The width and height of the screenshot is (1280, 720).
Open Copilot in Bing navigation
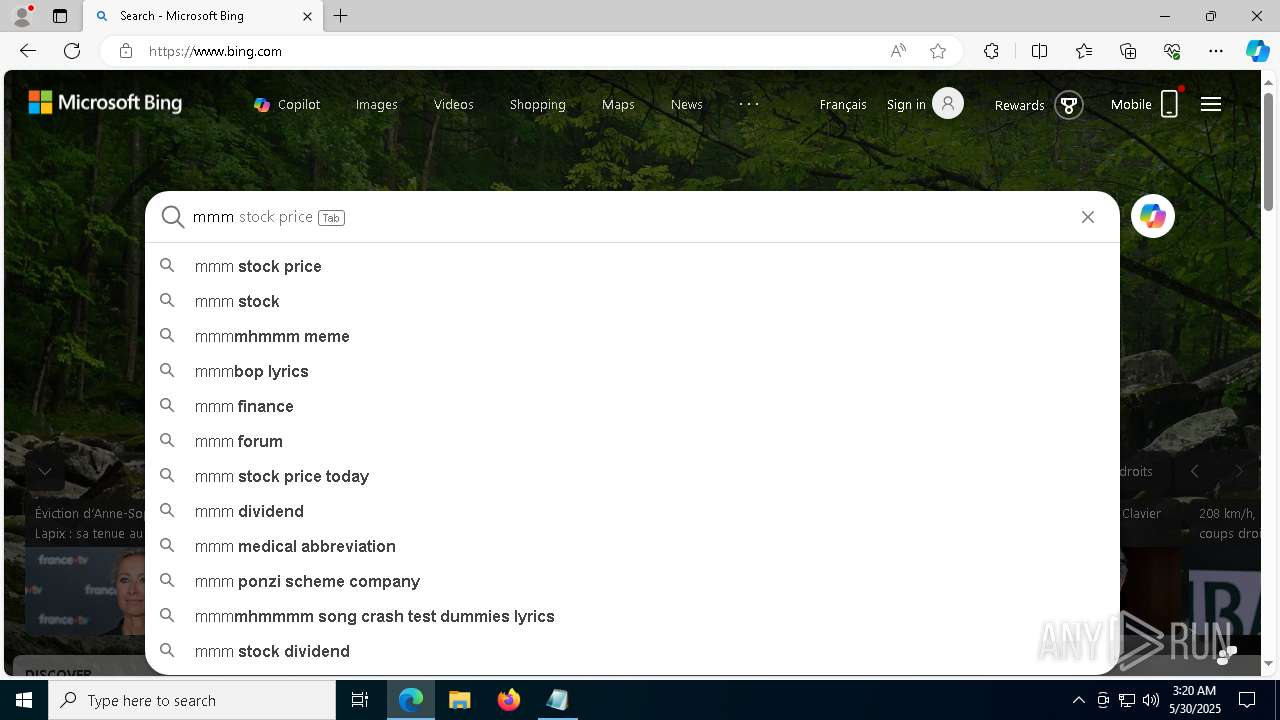[287, 104]
